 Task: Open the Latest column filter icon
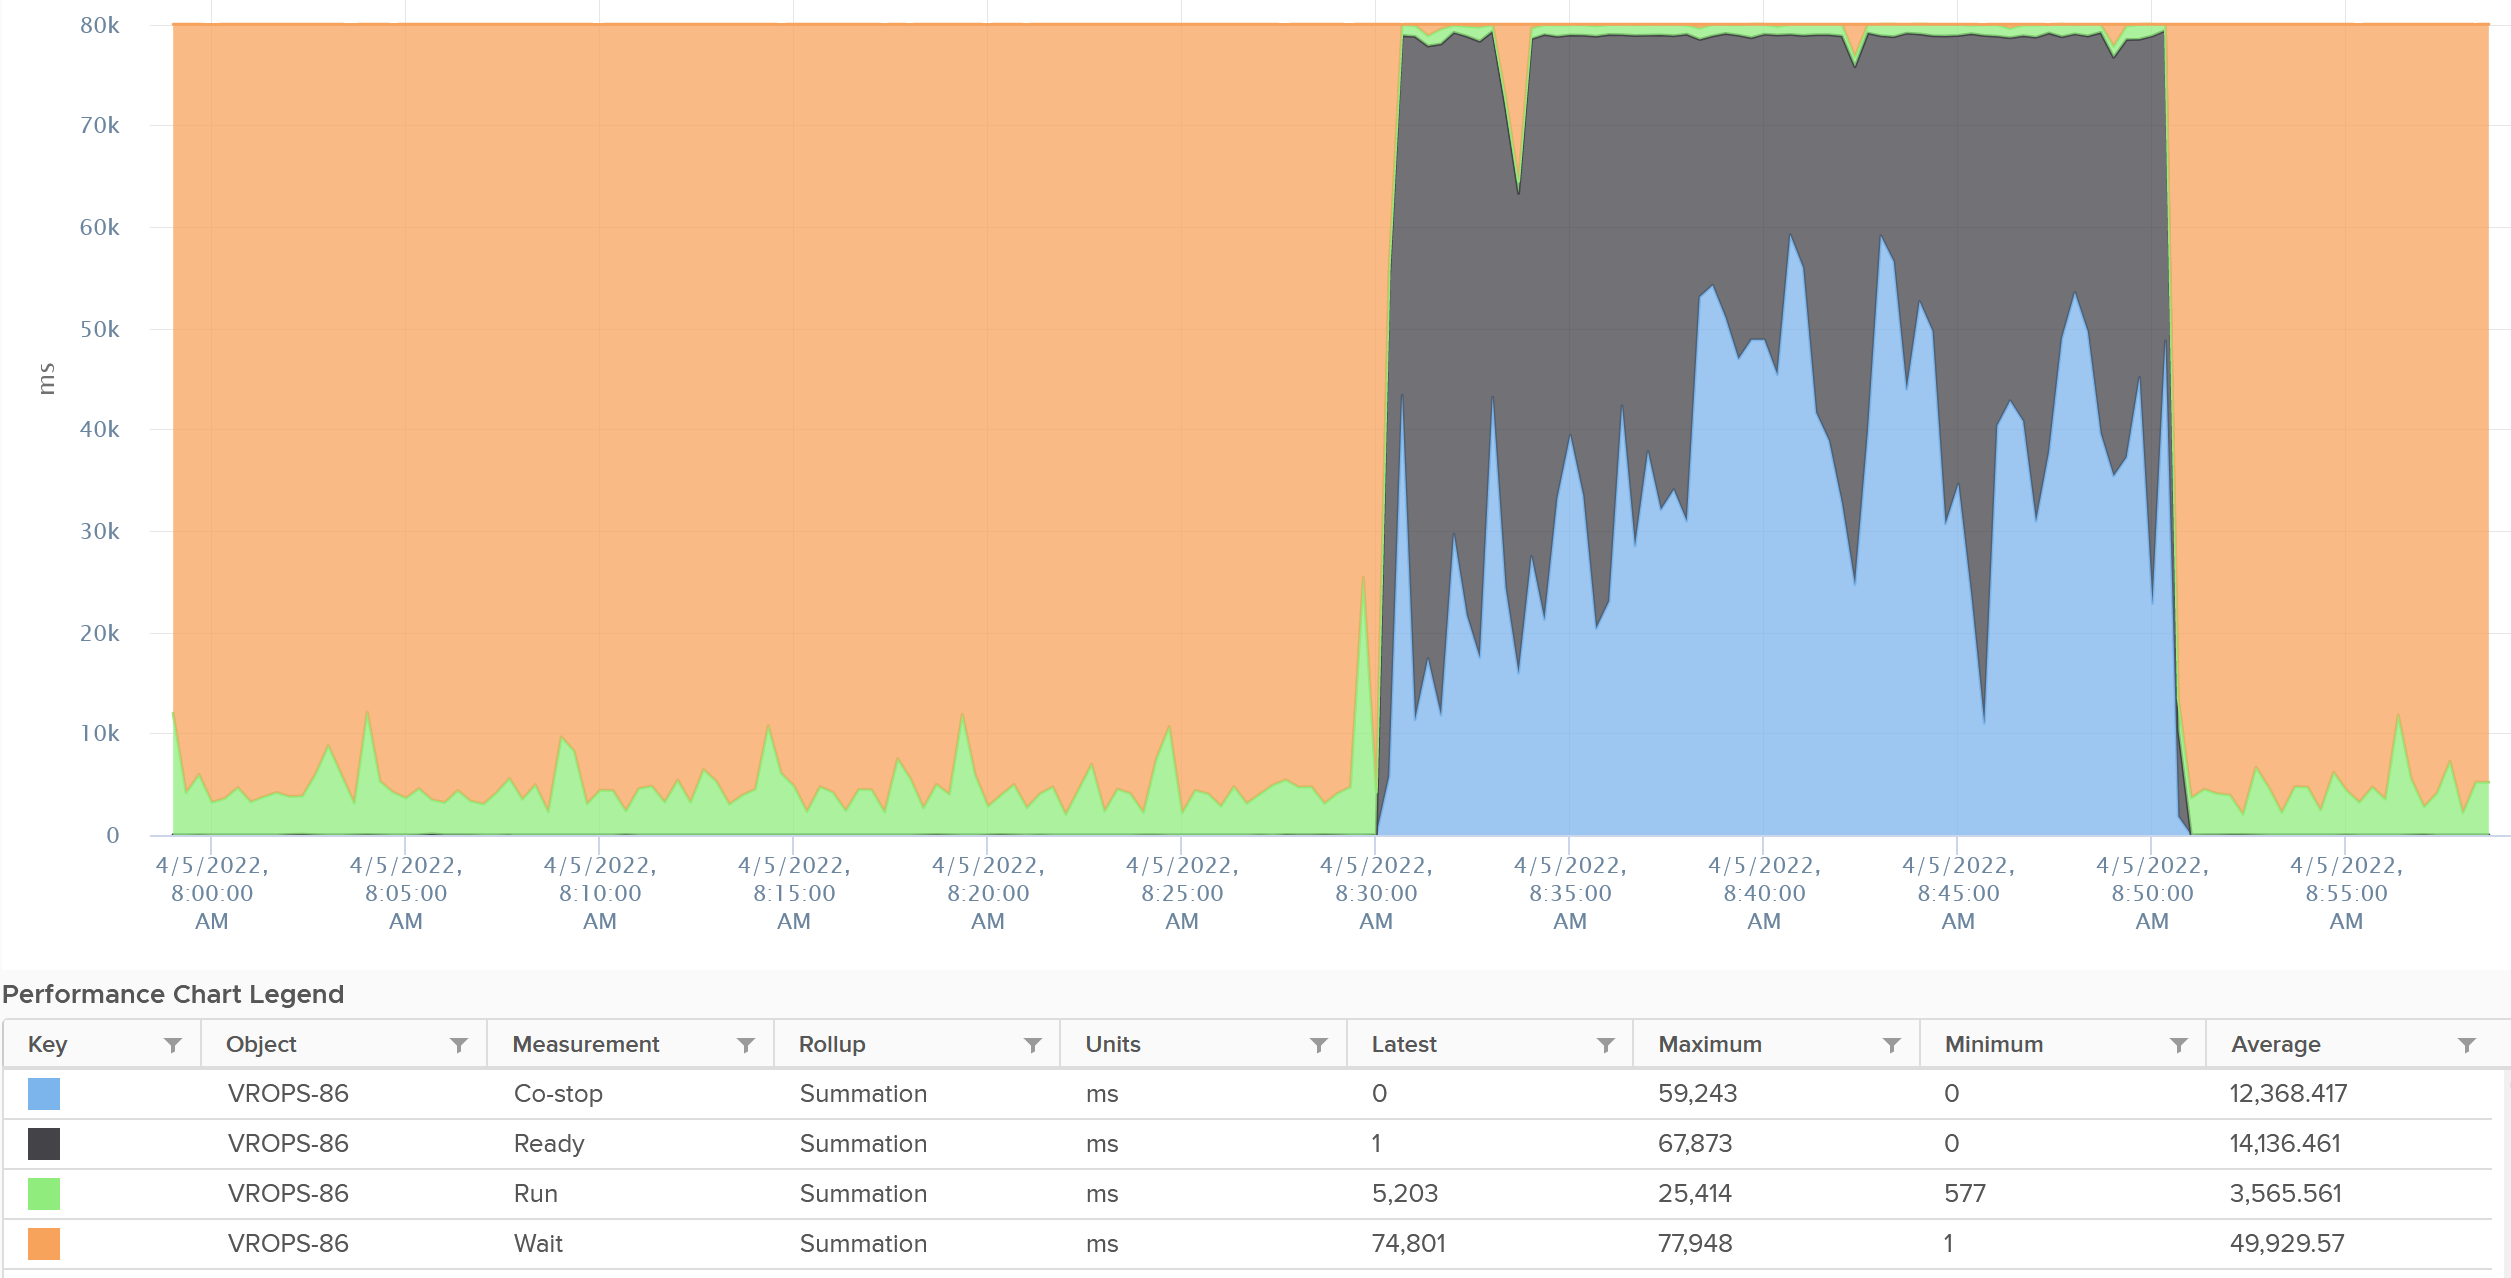[x=1606, y=1045]
